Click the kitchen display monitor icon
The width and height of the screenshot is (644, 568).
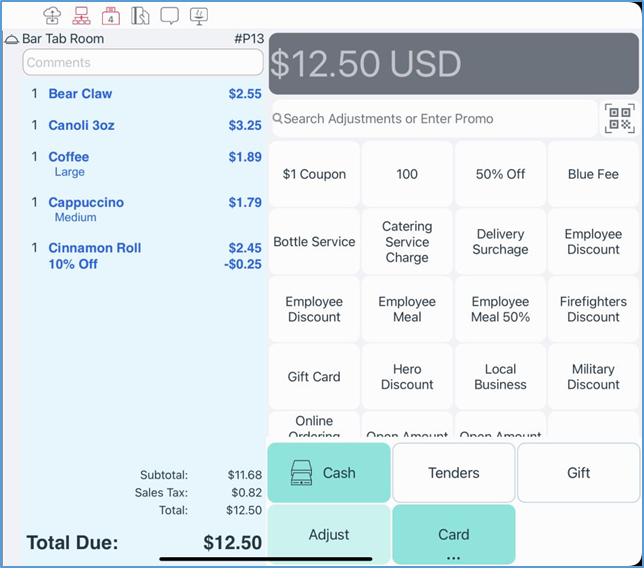click(x=199, y=15)
